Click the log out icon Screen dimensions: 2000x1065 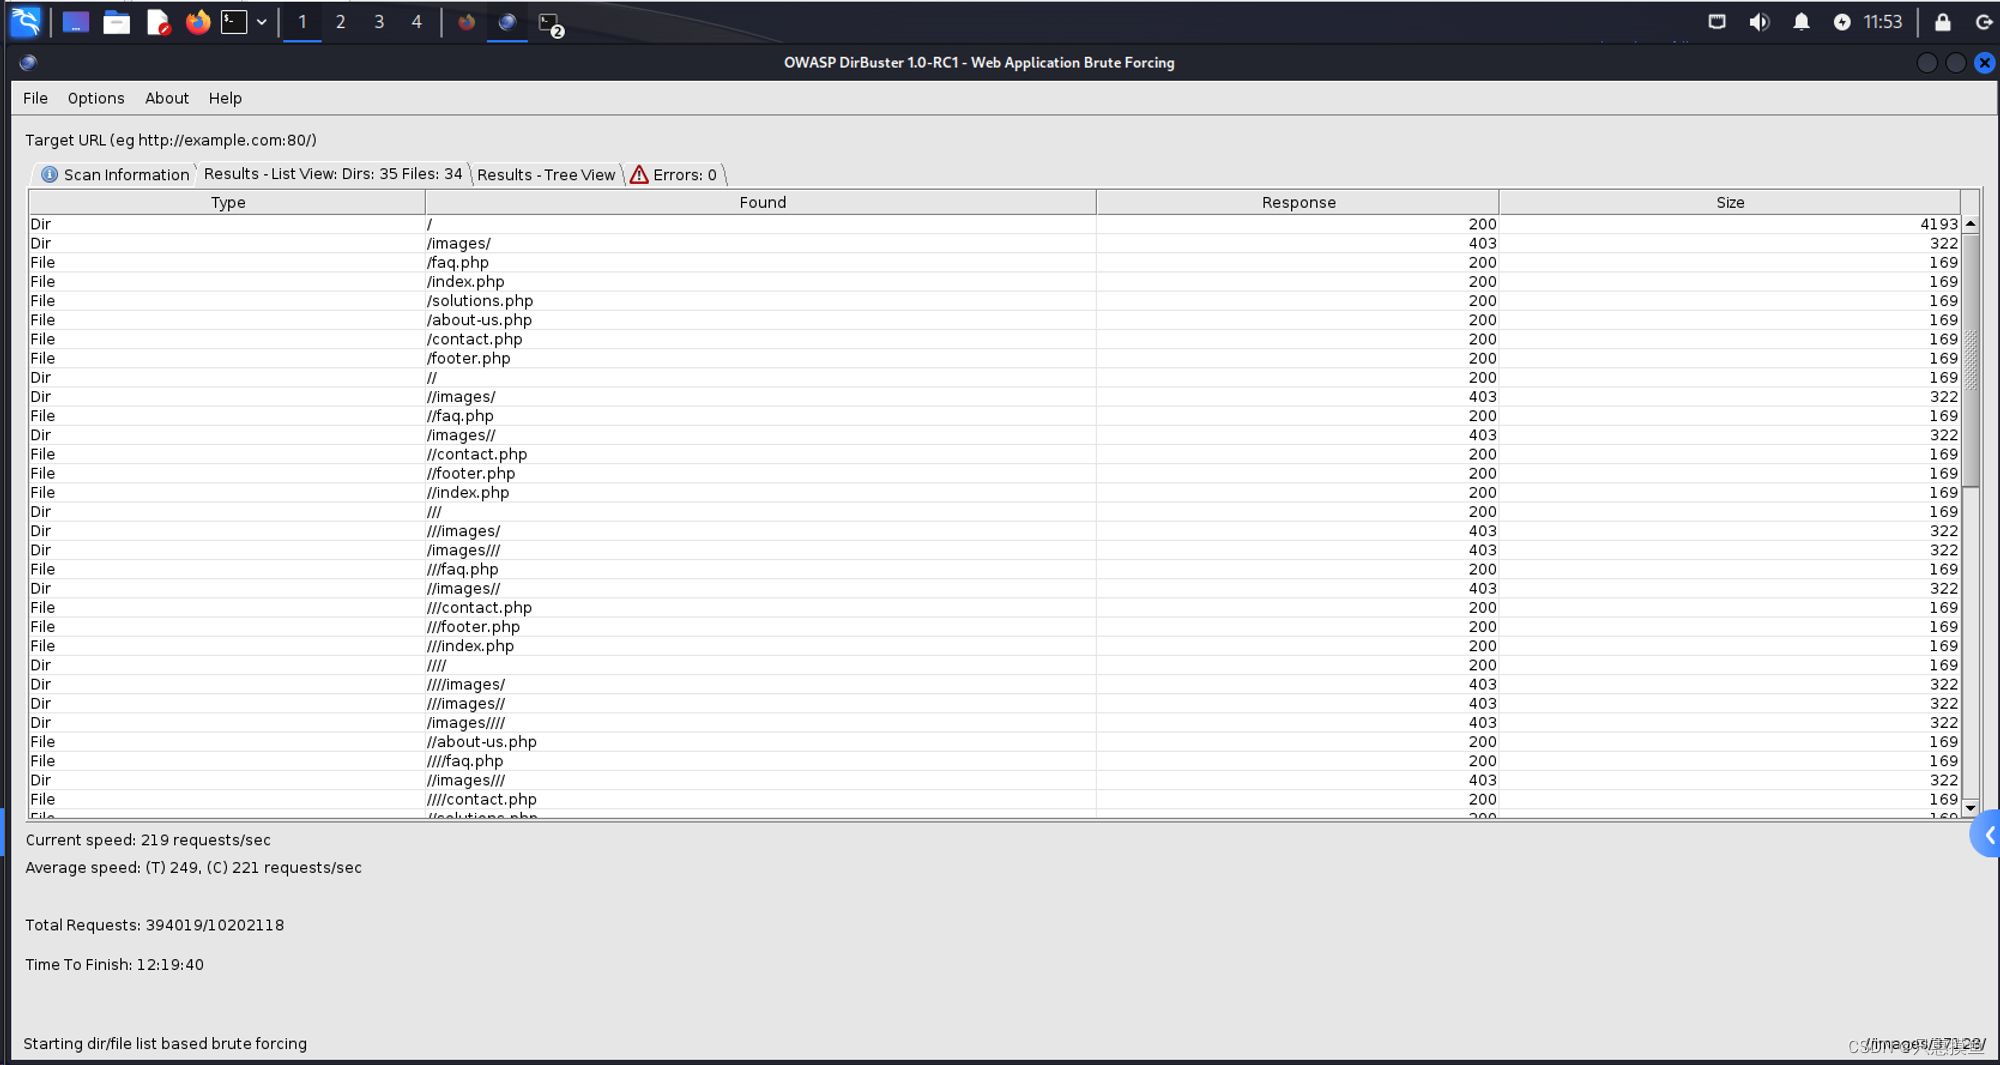coord(1984,22)
